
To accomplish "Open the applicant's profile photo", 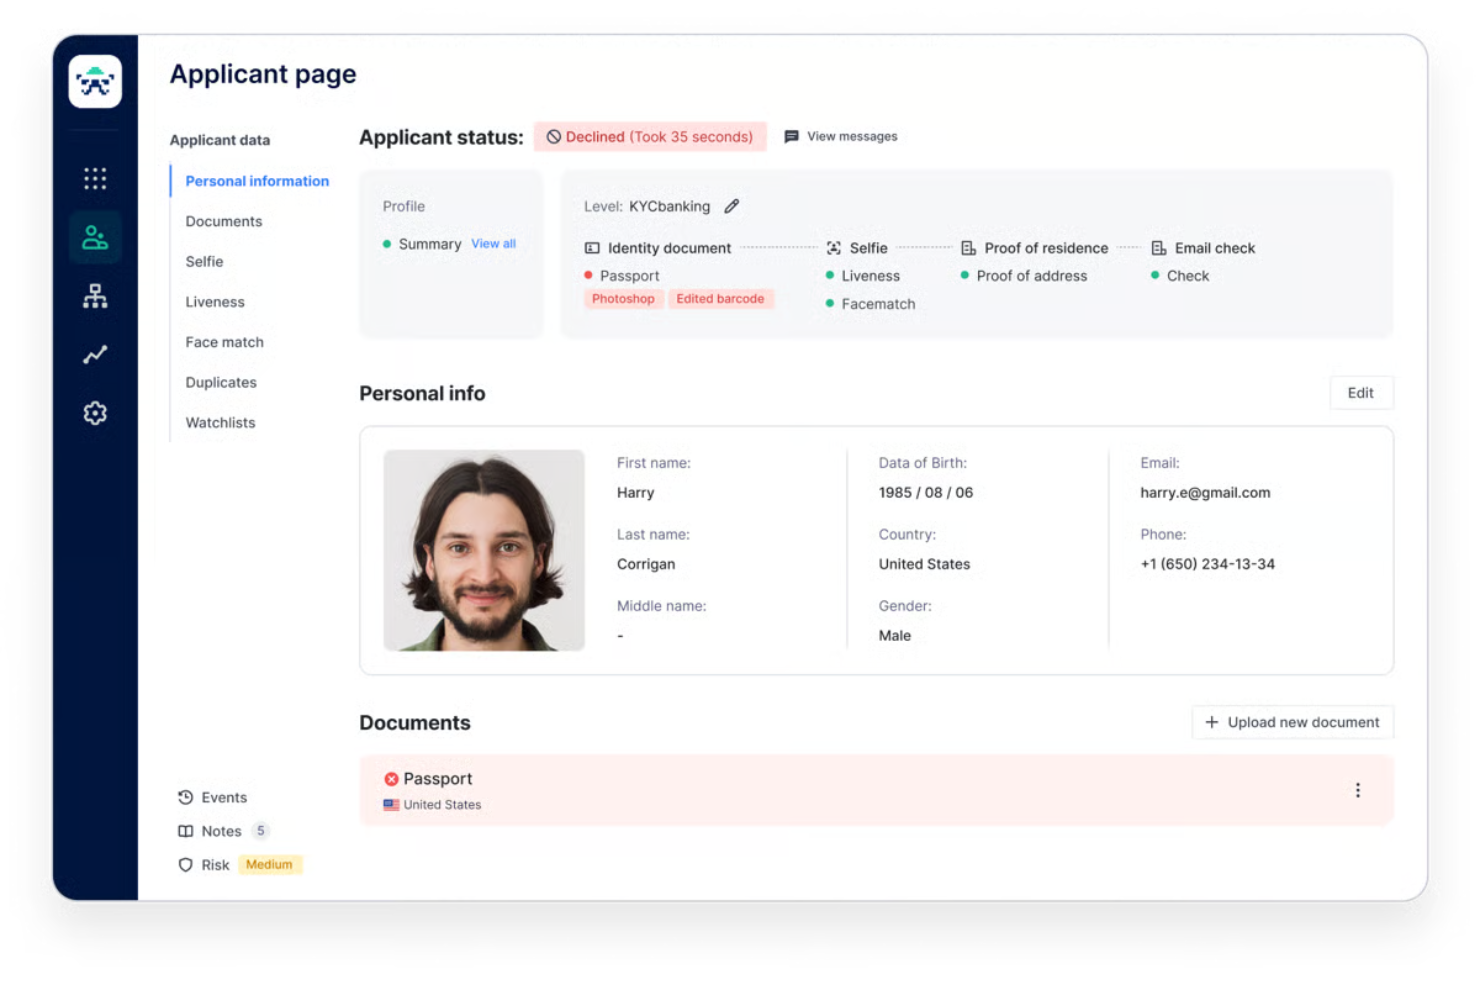I will pos(483,549).
